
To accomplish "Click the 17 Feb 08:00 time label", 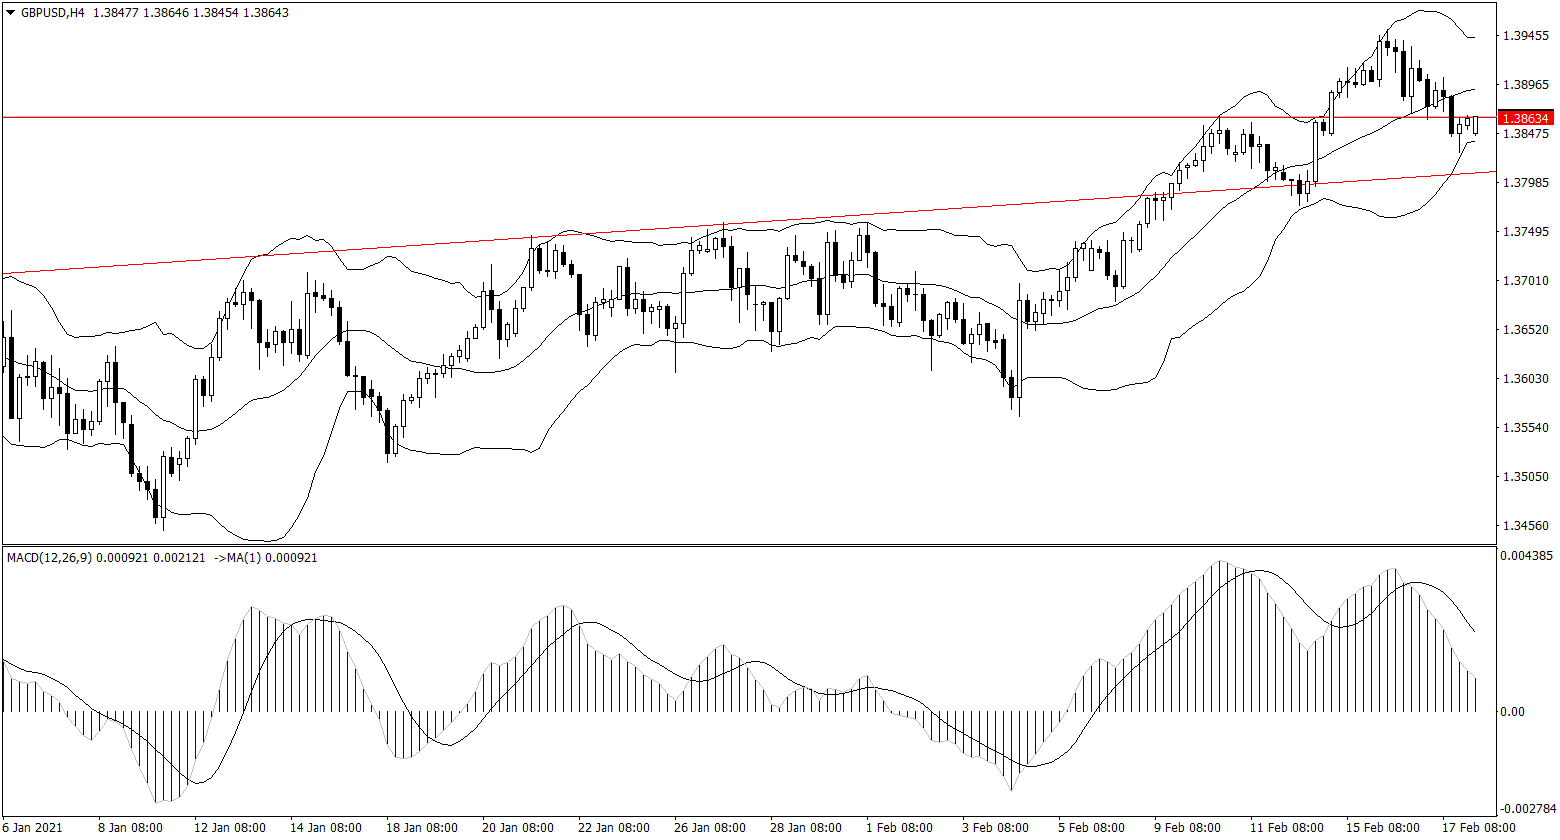I will click(x=1484, y=828).
